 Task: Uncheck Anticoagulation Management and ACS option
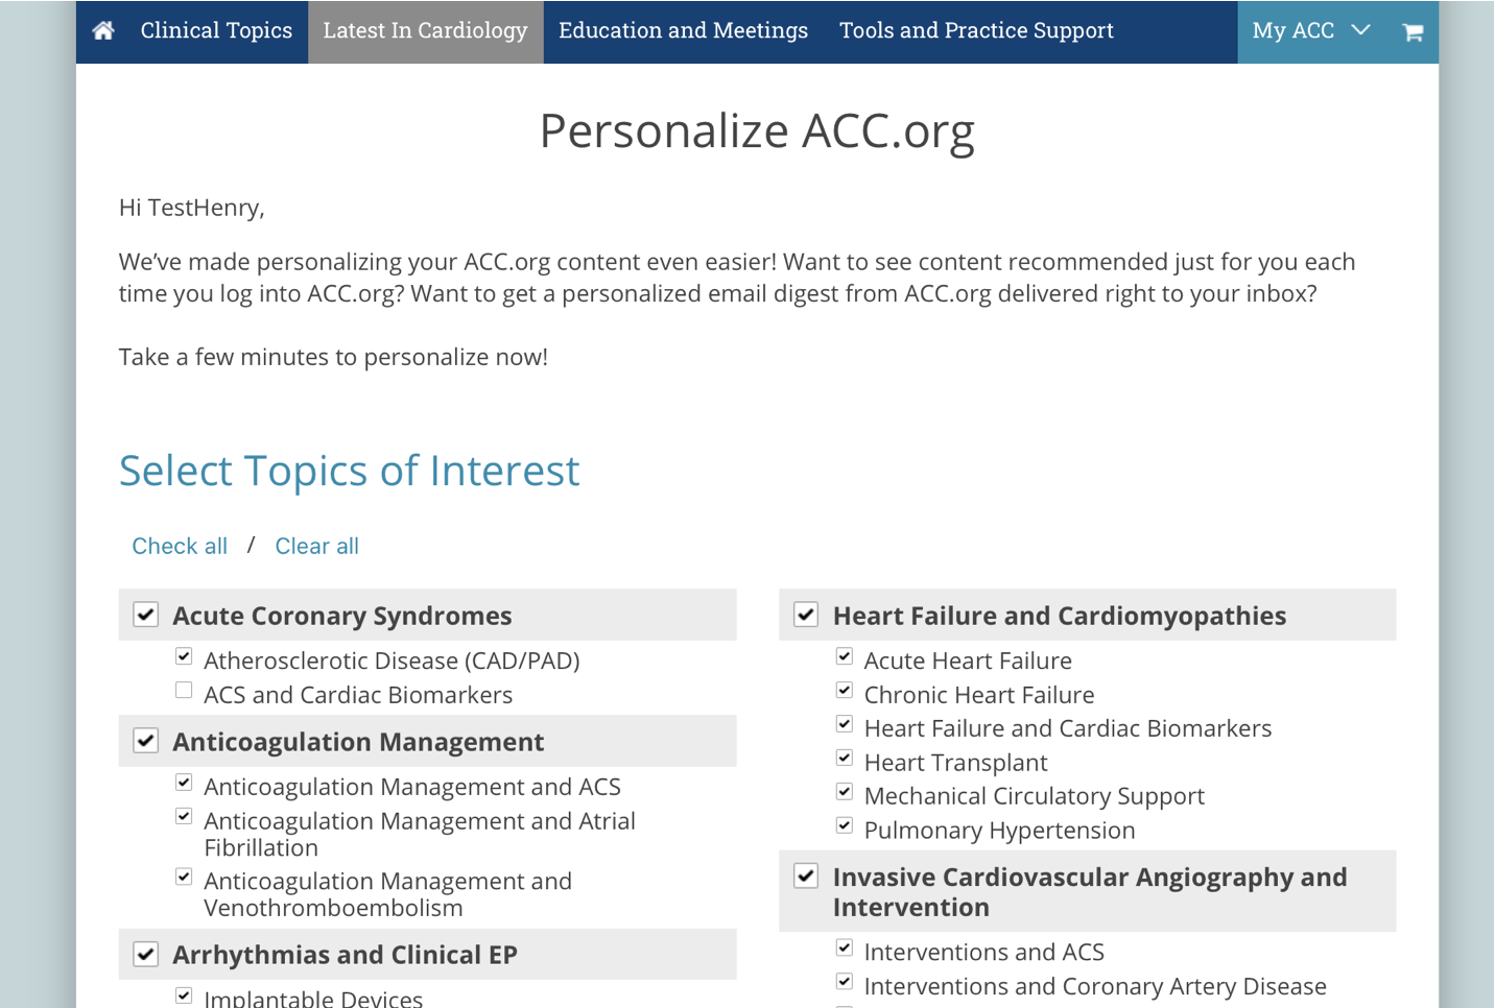click(x=184, y=782)
